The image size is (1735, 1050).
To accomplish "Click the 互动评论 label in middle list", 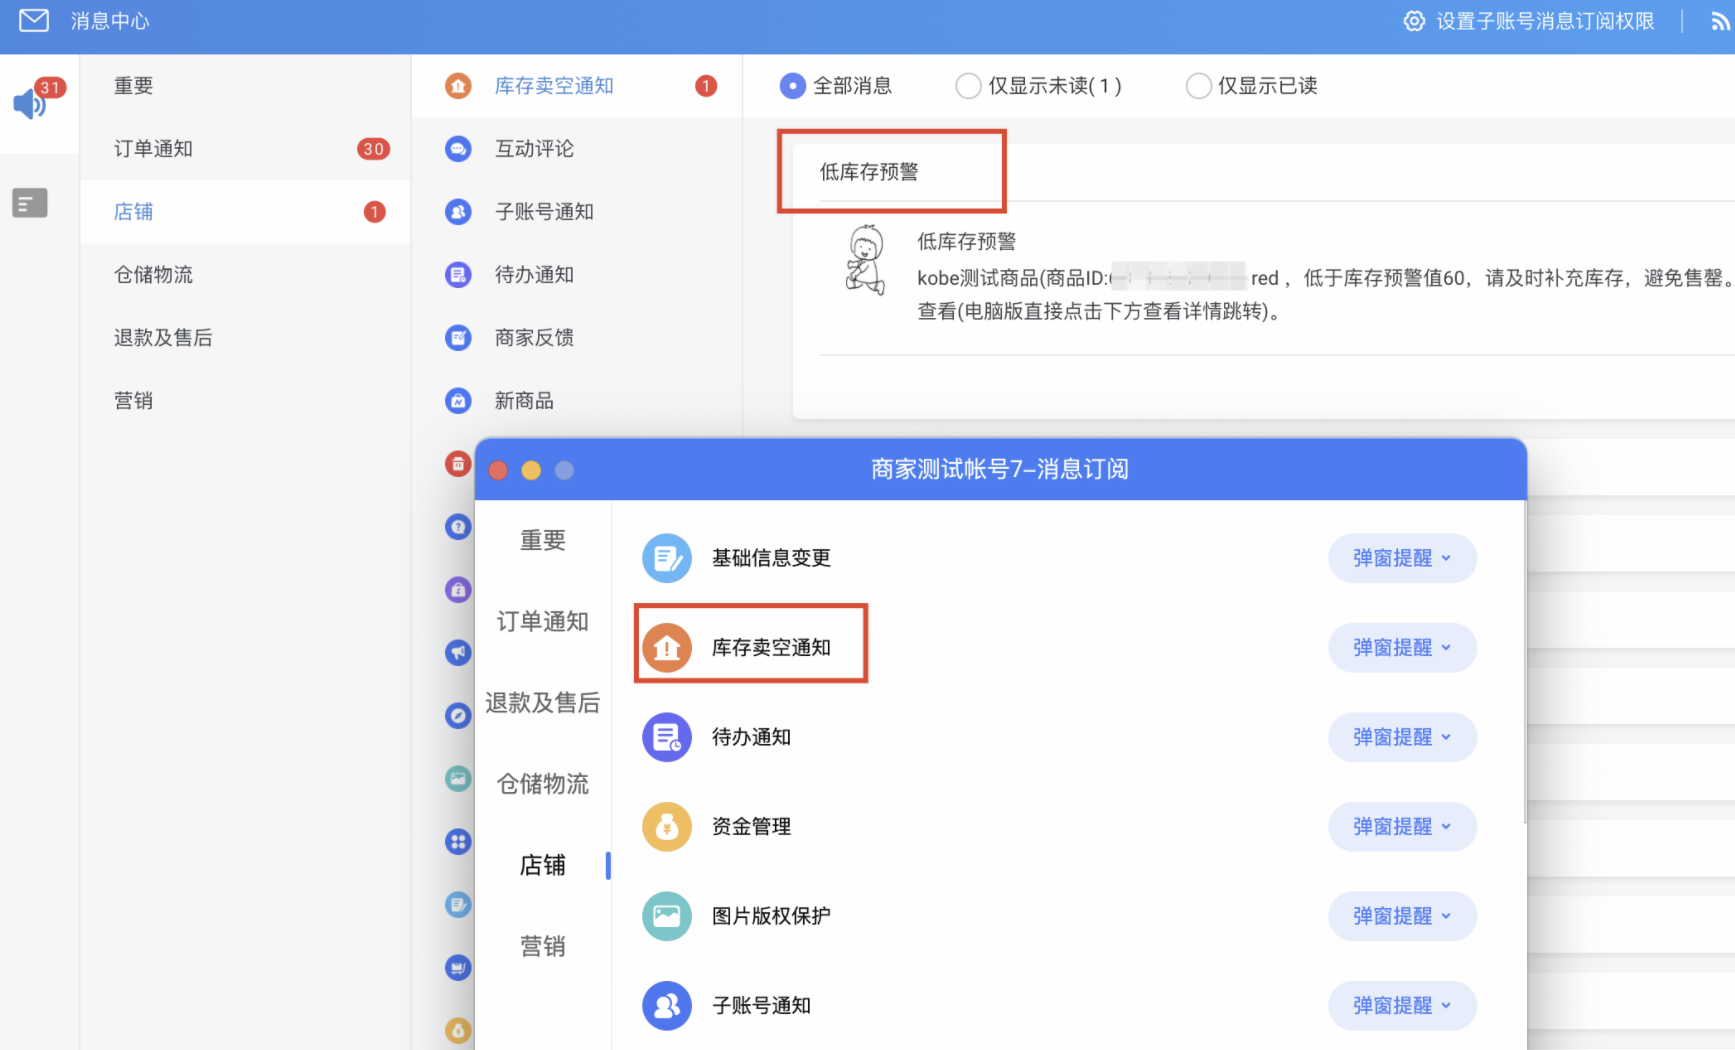I will tap(534, 149).
